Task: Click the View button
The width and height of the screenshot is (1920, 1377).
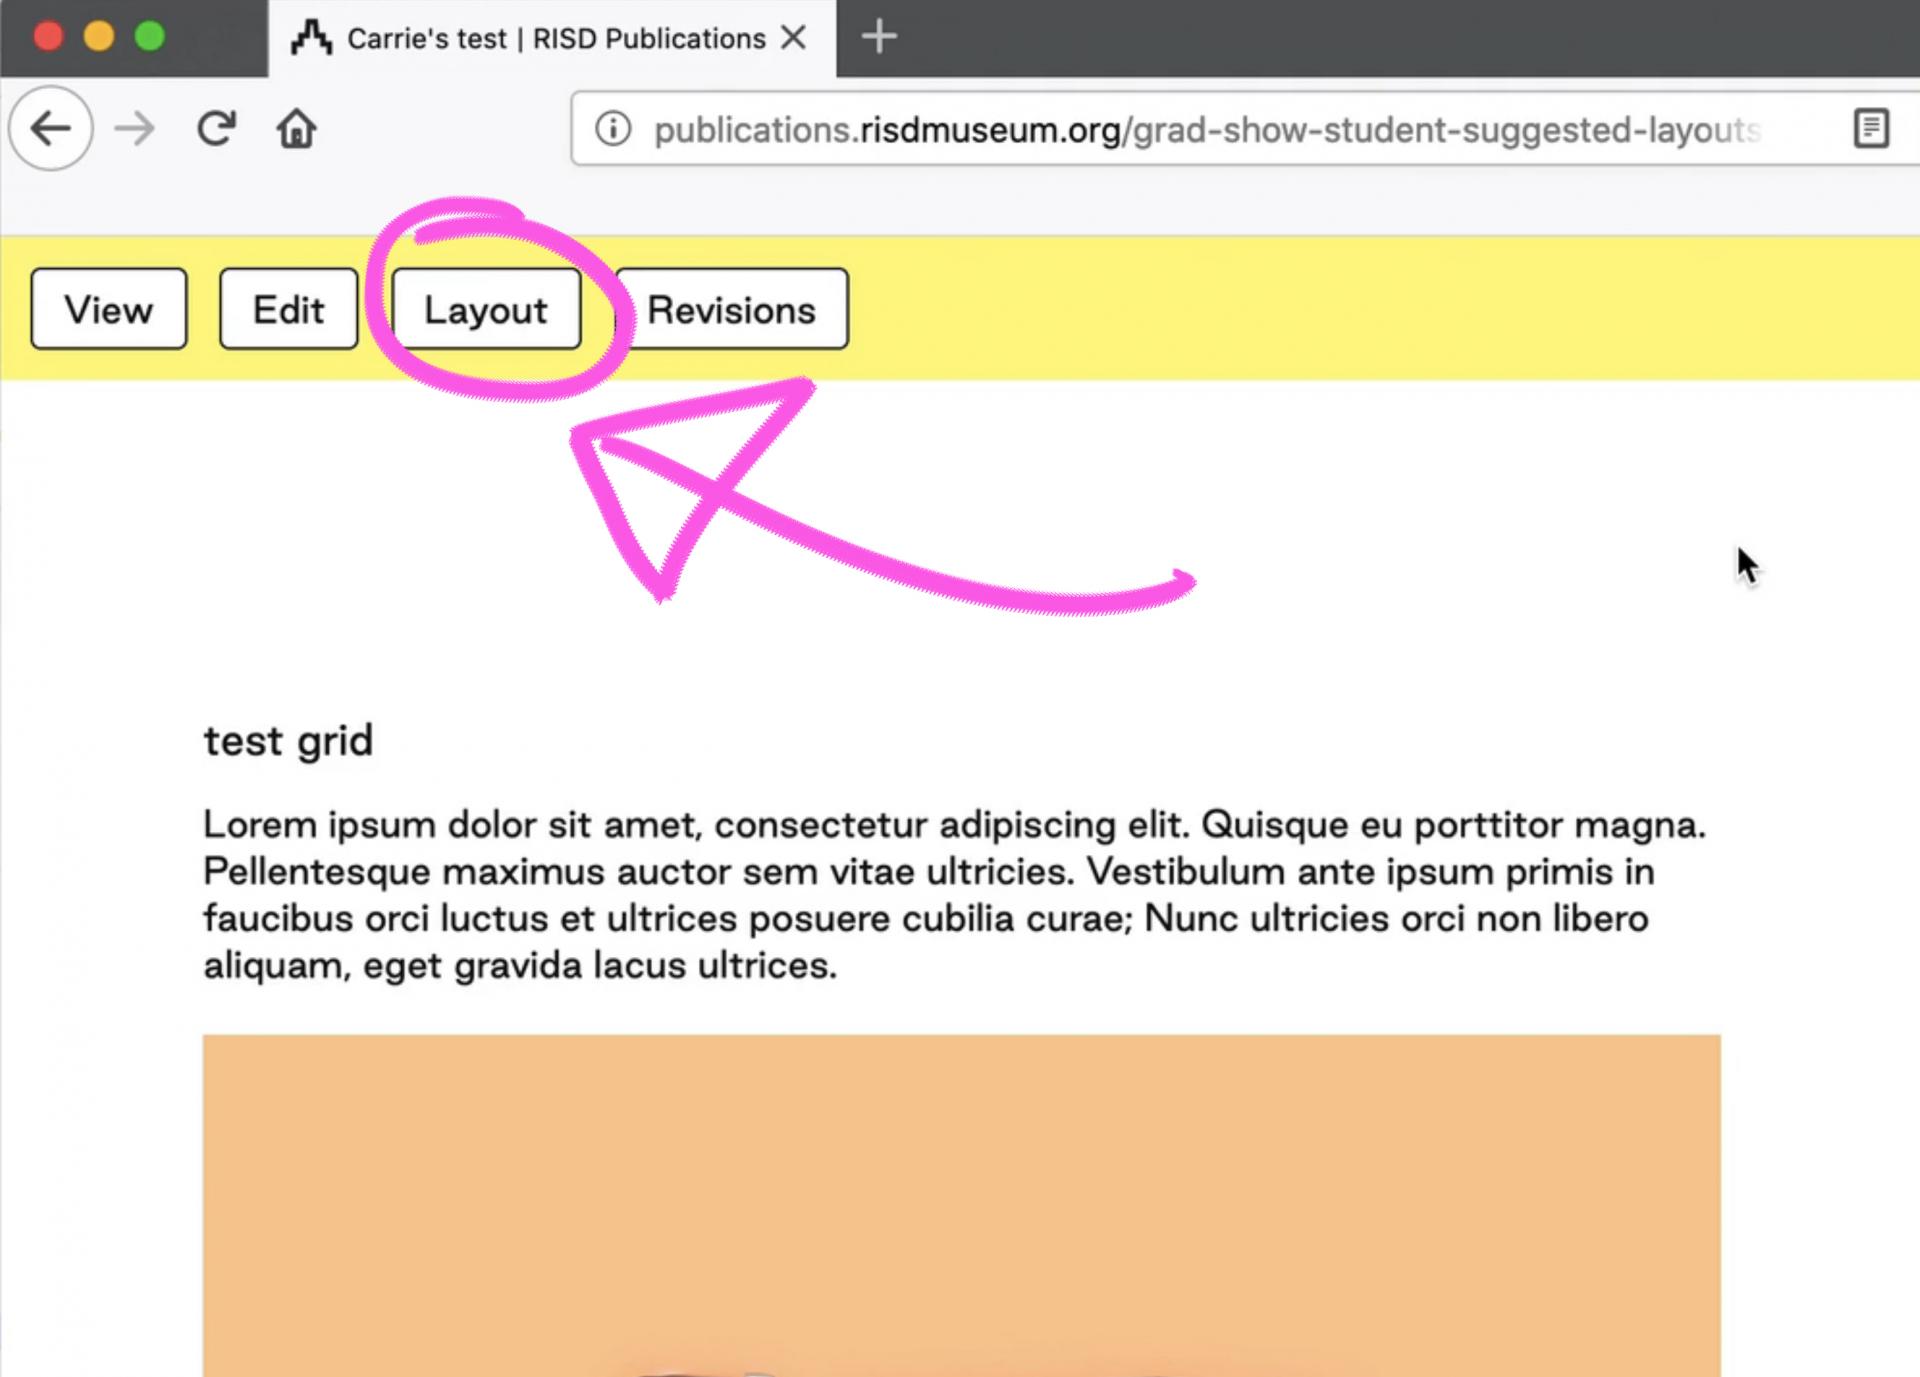Action: (x=107, y=308)
